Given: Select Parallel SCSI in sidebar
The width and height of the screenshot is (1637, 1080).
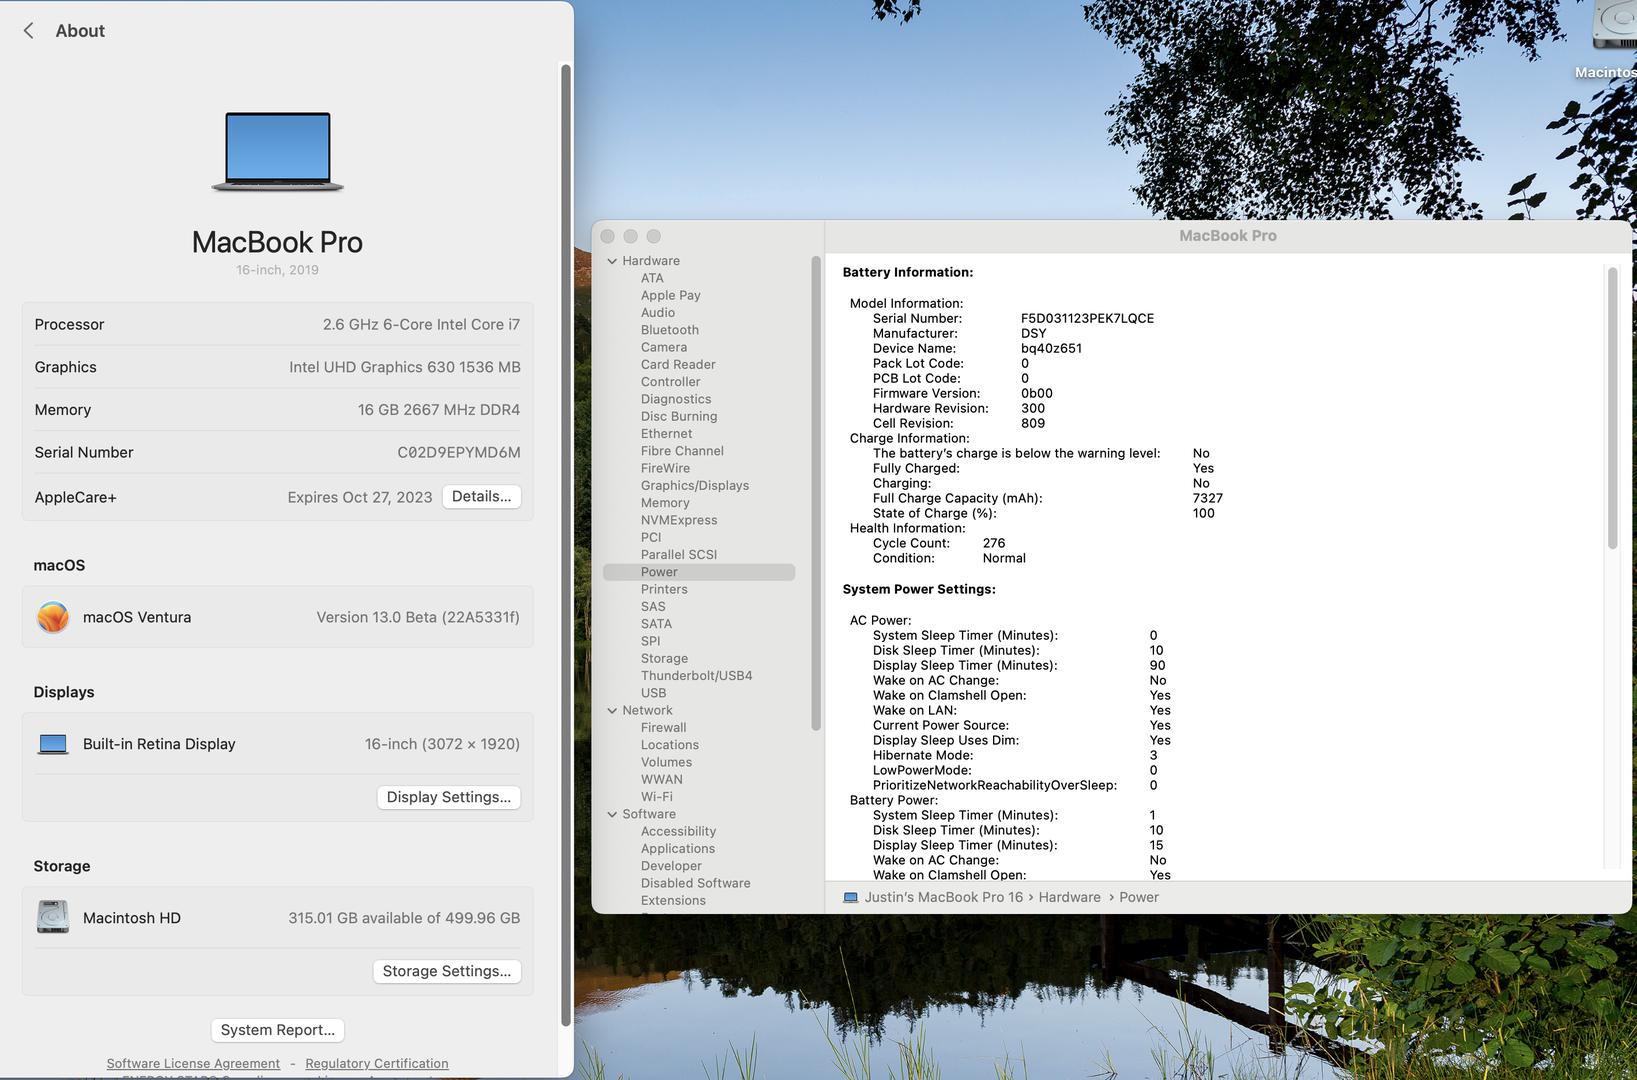Looking at the screenshot, I should coord(679,555).
